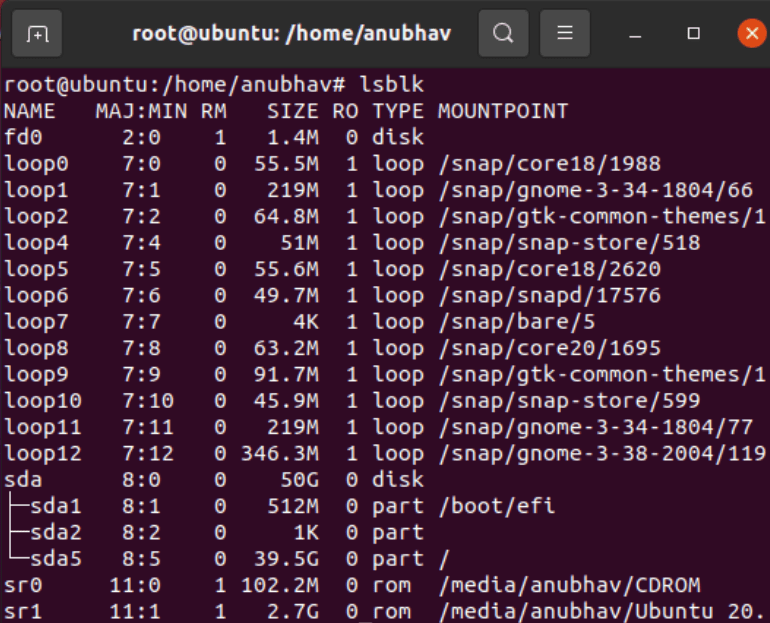Click the 102.2M size value
770x623 pixels.
coord(280,585)
